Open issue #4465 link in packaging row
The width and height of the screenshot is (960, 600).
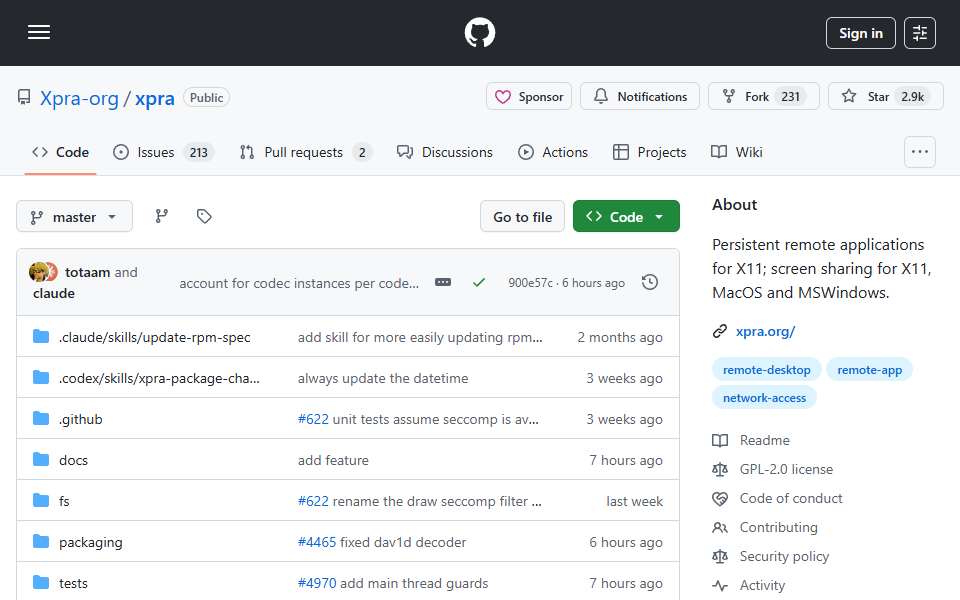[317, 542]
